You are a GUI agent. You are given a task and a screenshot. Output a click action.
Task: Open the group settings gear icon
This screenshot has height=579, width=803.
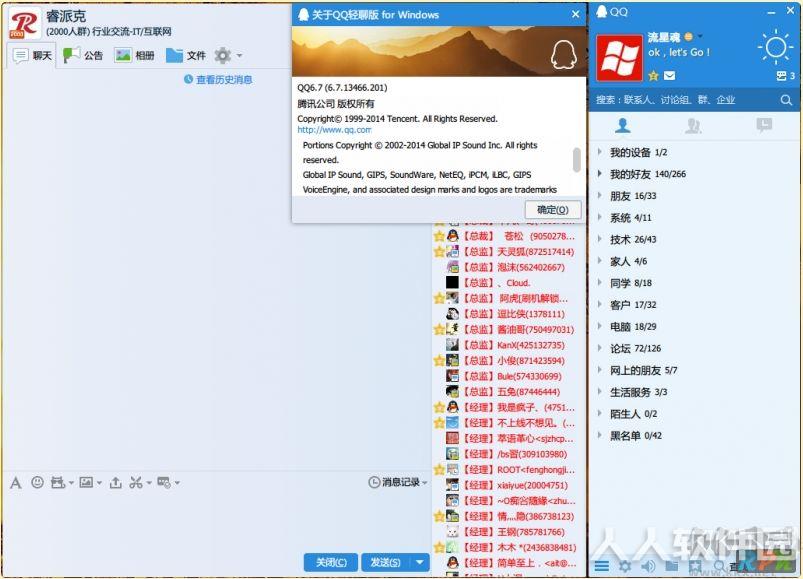[223, 55]
